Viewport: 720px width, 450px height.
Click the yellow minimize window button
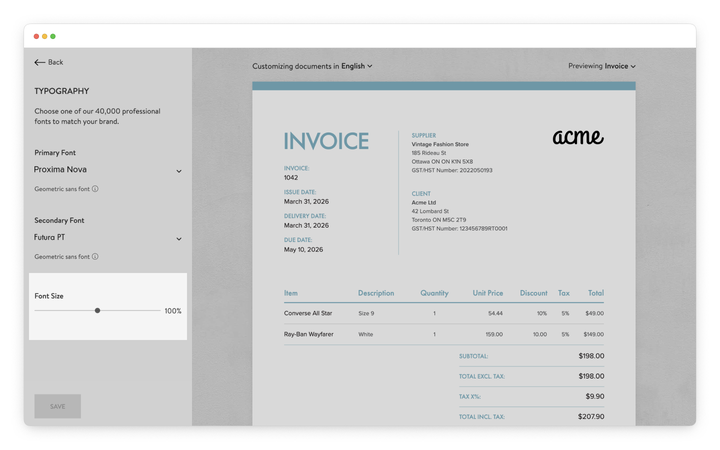pos(45,36)
